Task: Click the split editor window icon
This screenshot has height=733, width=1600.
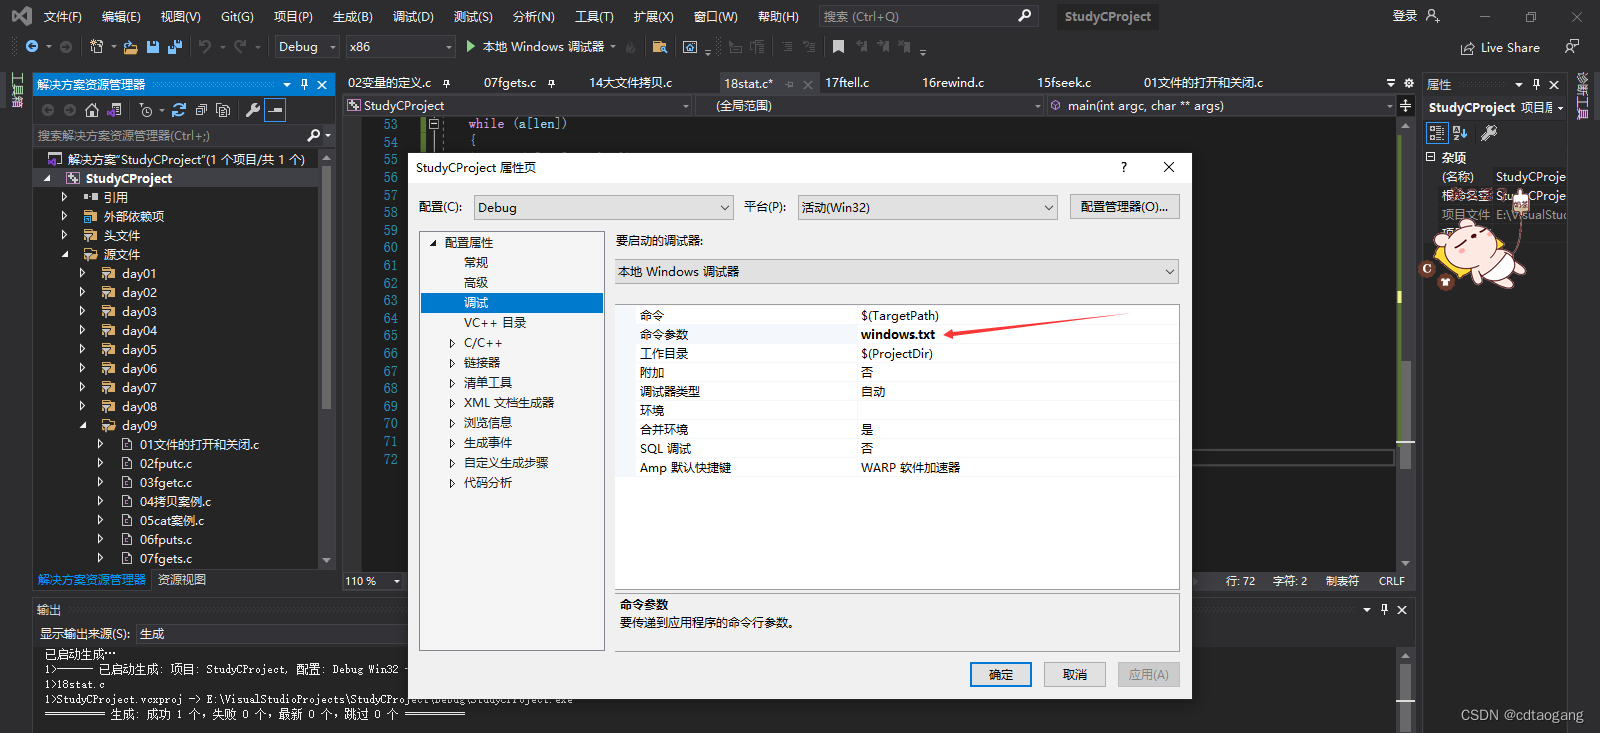Action: click(x=1406, y=105)
